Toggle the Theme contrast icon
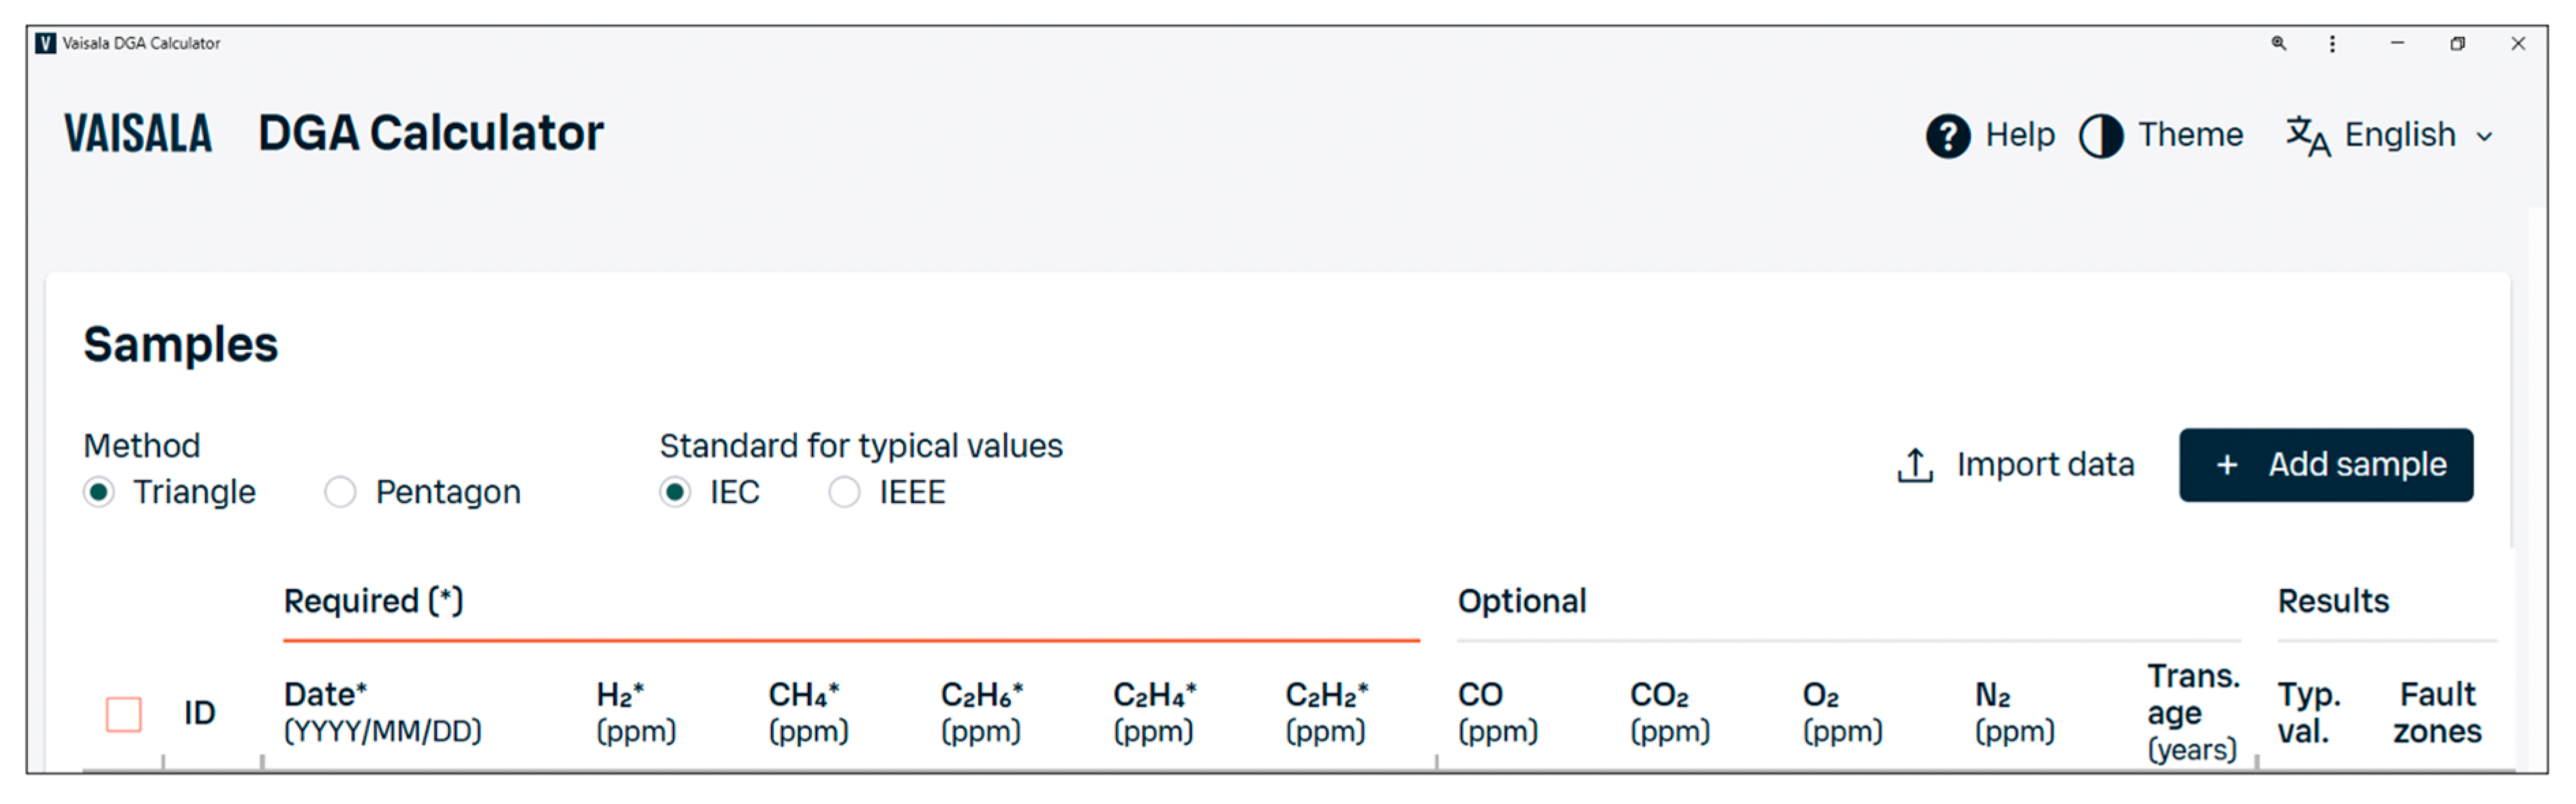Image resolution: width=2576 pixels, height=804 pixels. click(2100, 136)
